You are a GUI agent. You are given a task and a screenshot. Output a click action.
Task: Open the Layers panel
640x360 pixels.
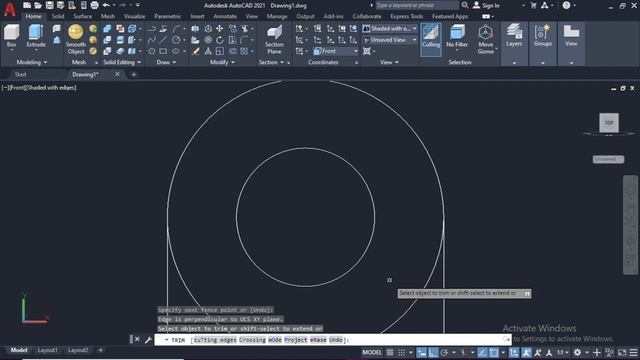514,35
